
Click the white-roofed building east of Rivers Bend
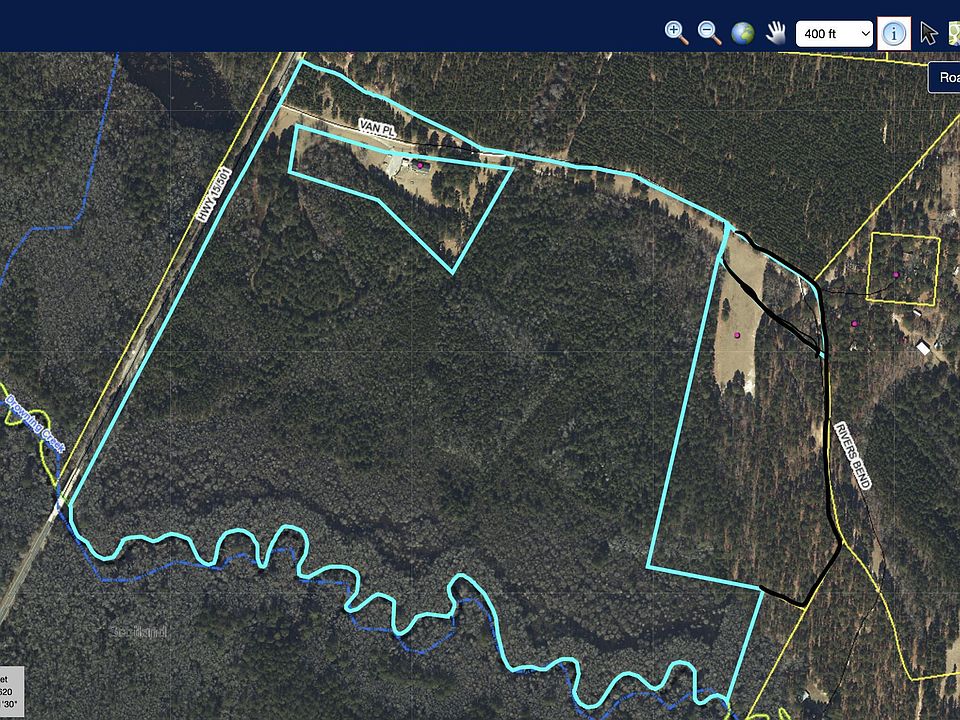923,348
